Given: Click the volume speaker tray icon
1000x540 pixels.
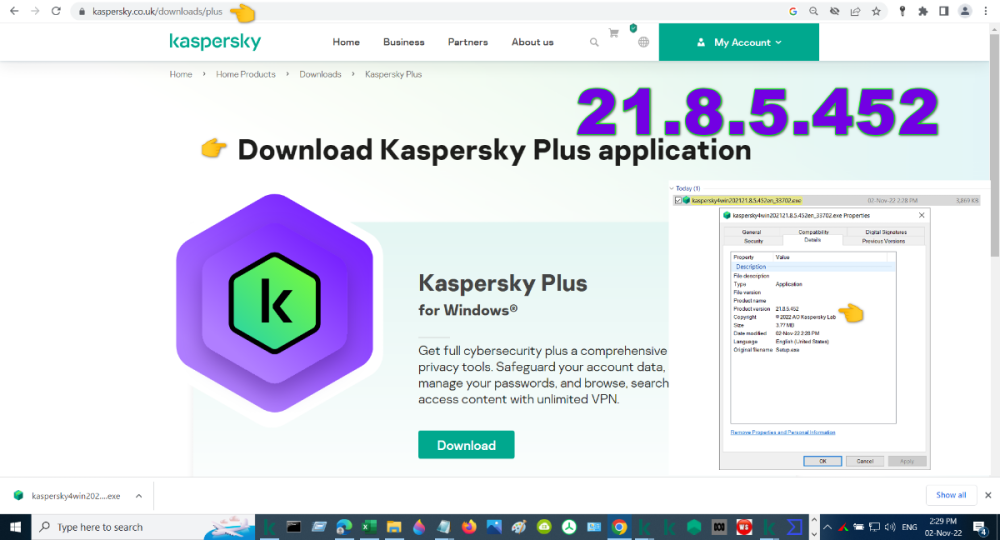Looking at the screenshot, I should click(x=890, y=527).
